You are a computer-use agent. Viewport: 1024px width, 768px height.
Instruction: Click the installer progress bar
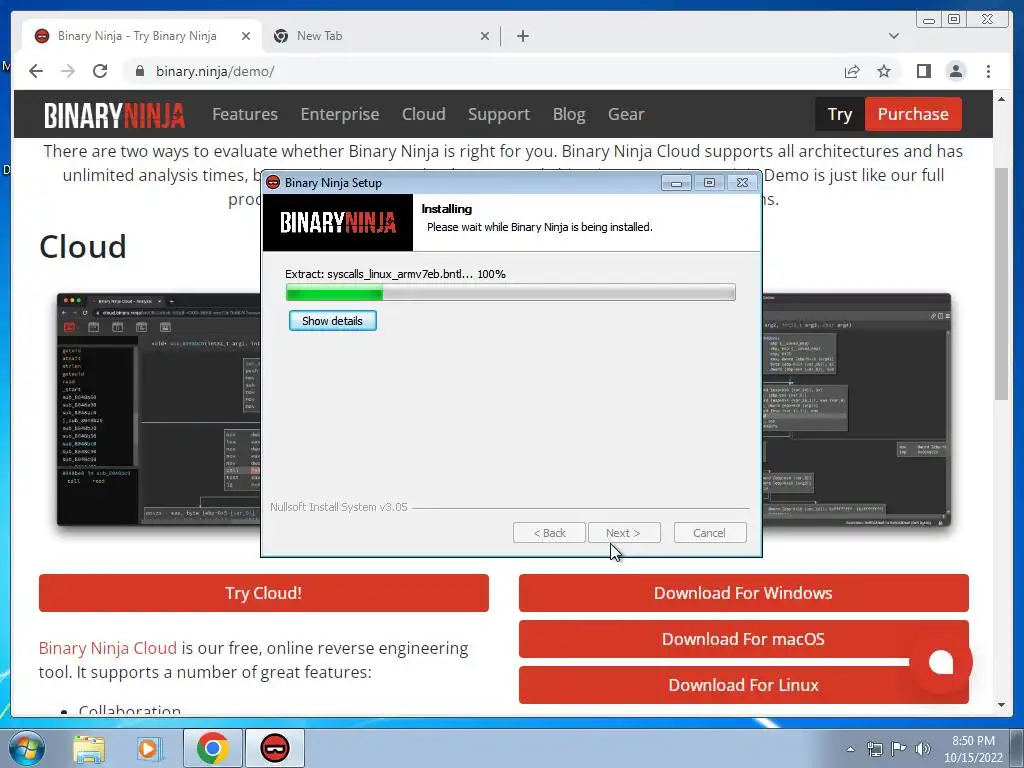tap(511, 292)
